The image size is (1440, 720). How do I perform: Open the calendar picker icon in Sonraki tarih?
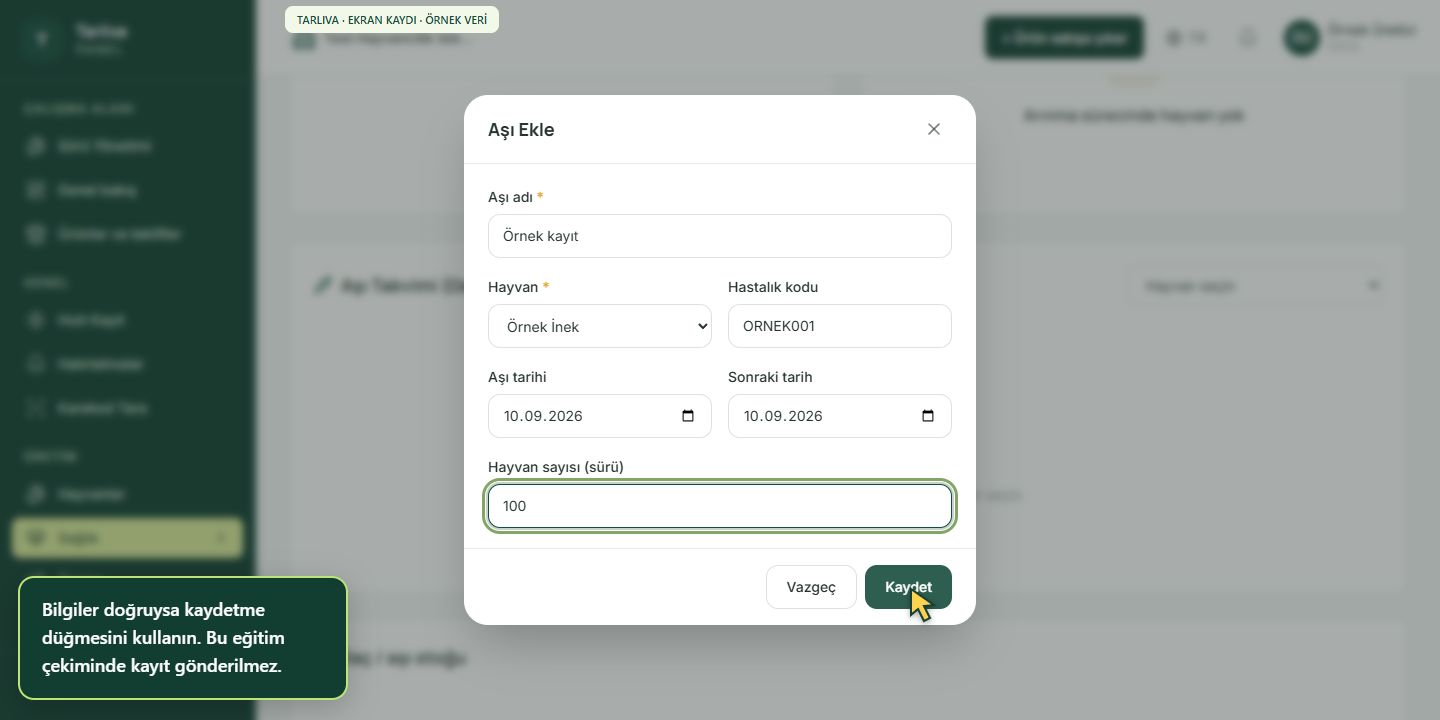pos(928,416)
